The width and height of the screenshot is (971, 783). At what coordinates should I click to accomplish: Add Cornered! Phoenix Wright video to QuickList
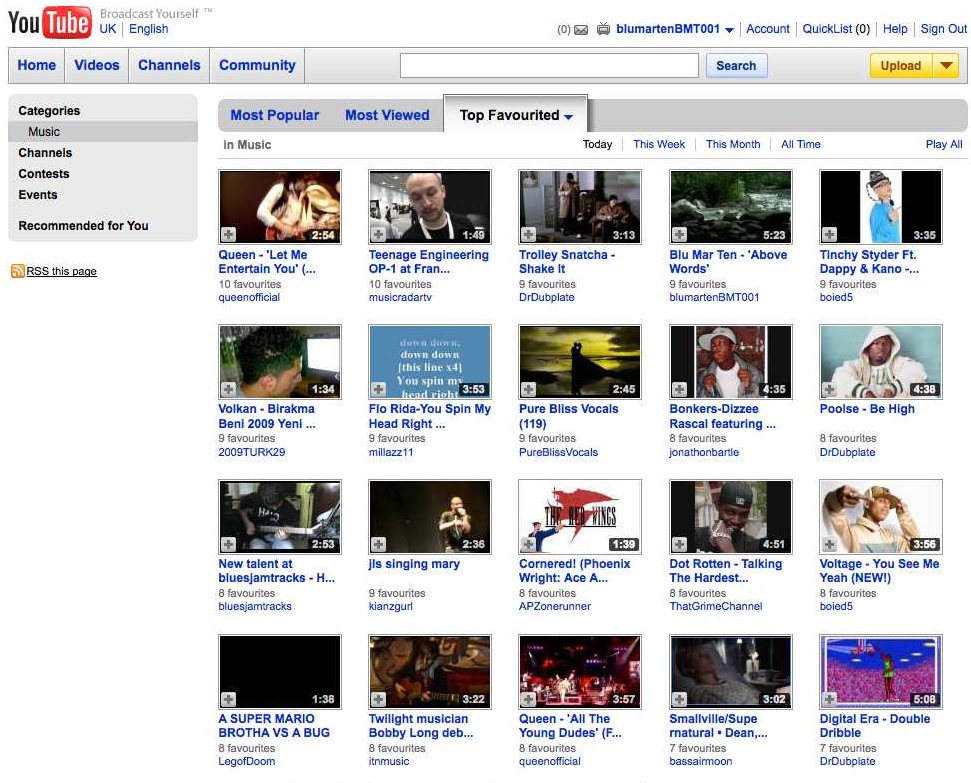point(528,544)
